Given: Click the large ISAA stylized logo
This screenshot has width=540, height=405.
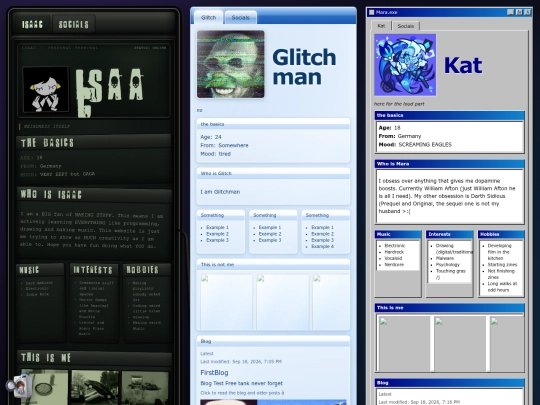Looking at the screenshot, I should 110,92.
